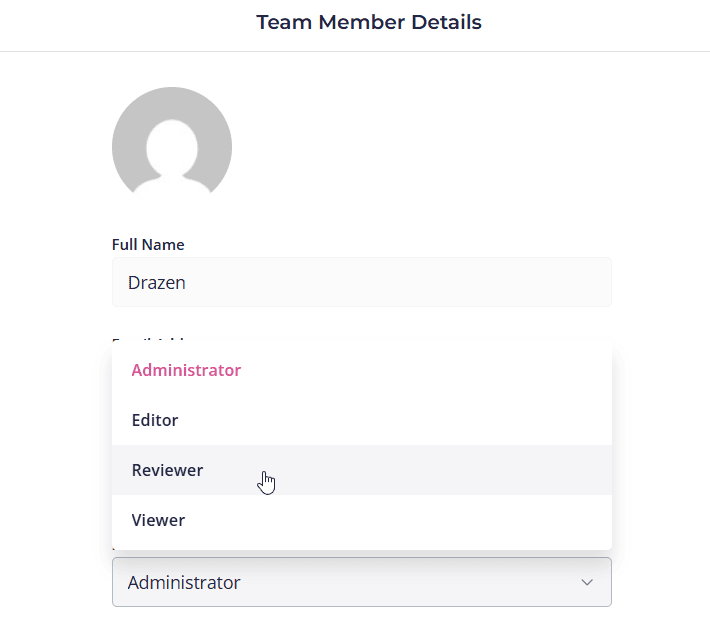Collapse the role dropdown showing Administrator
The height and width of the screenshot is (619, 710).
pos(361,582)
